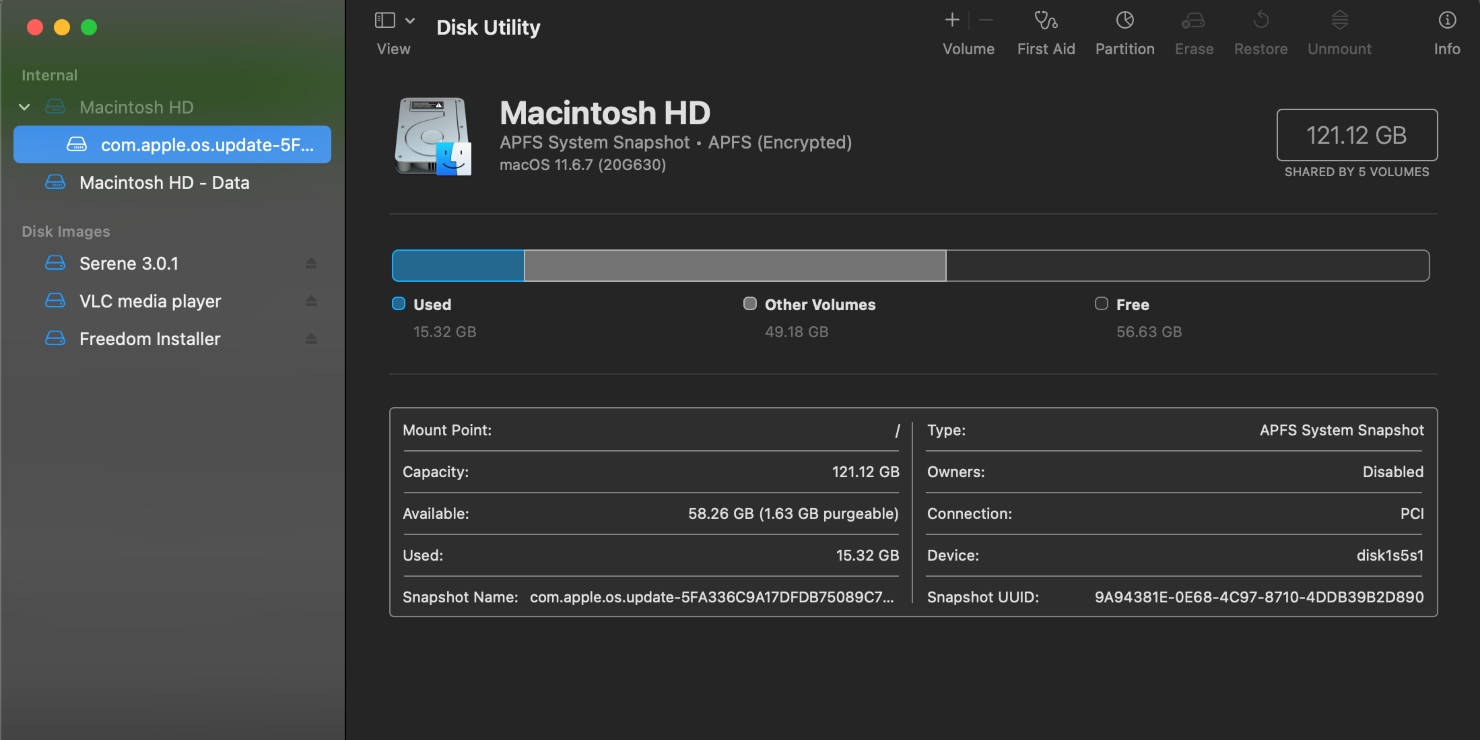The image size is (1480, 740).
Task: Toggle the sidebar view icon
Action: click(x=385, y=20)
